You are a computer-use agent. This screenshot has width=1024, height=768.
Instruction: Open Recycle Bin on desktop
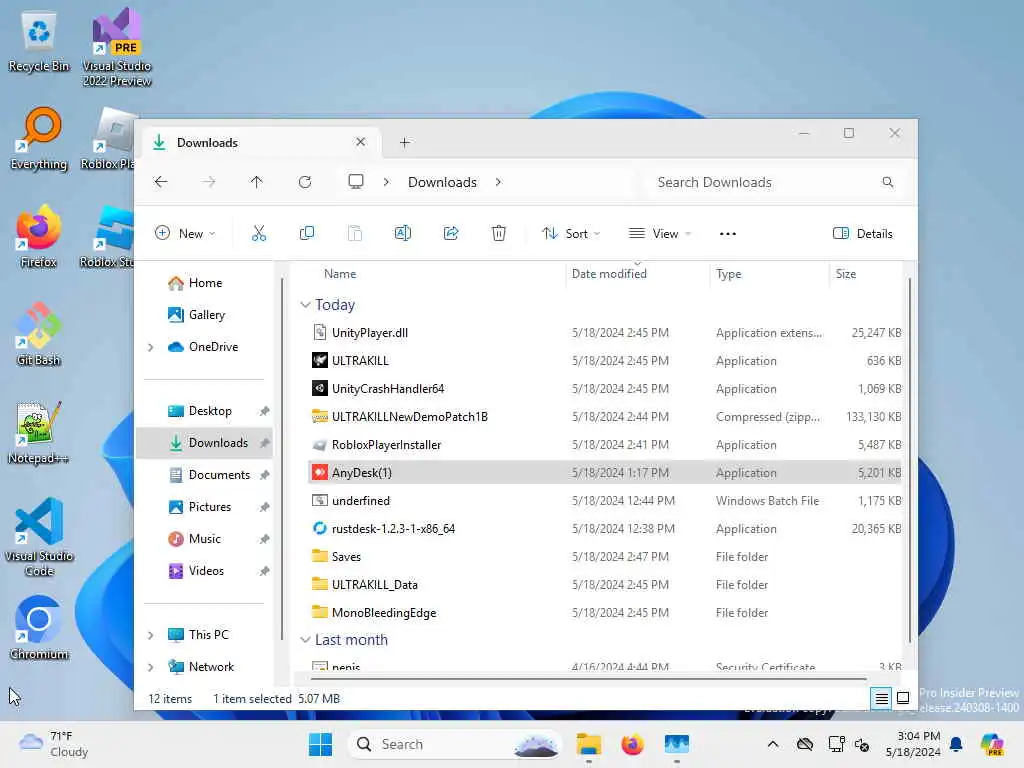tap(39, 40)
